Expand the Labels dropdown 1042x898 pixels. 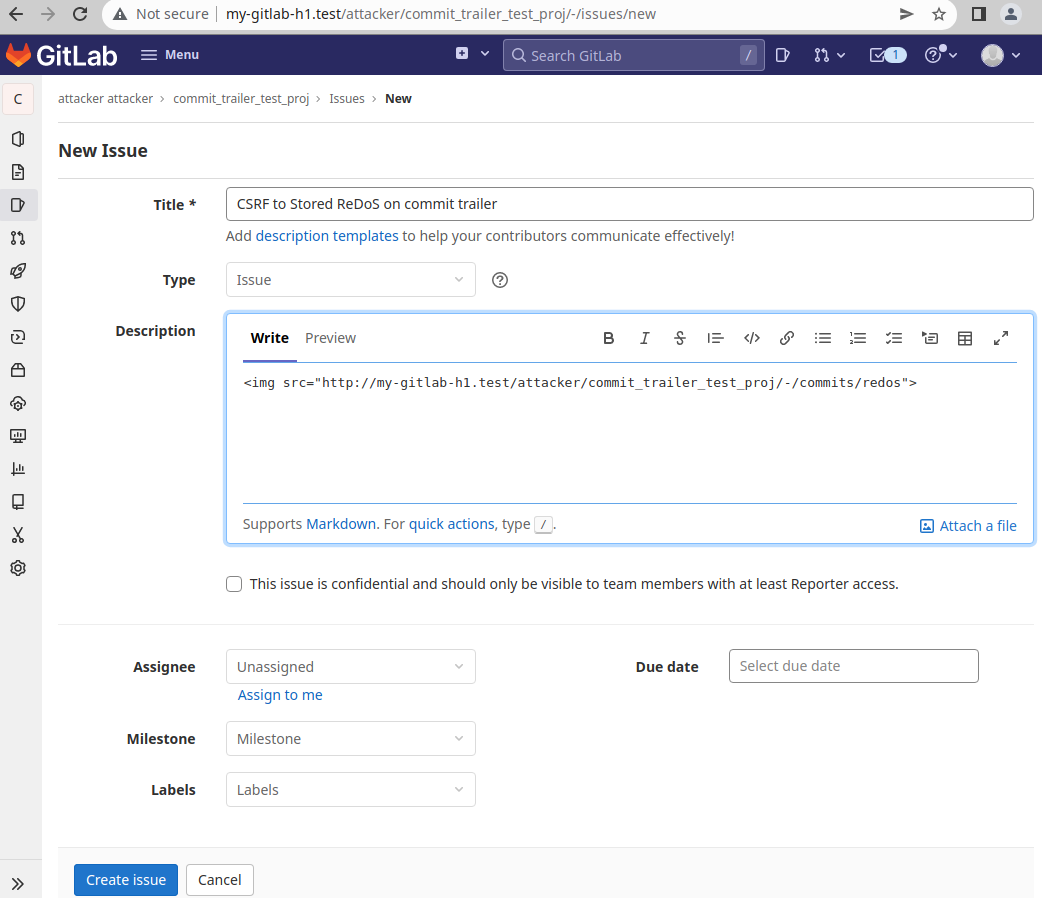pos(350,790)
